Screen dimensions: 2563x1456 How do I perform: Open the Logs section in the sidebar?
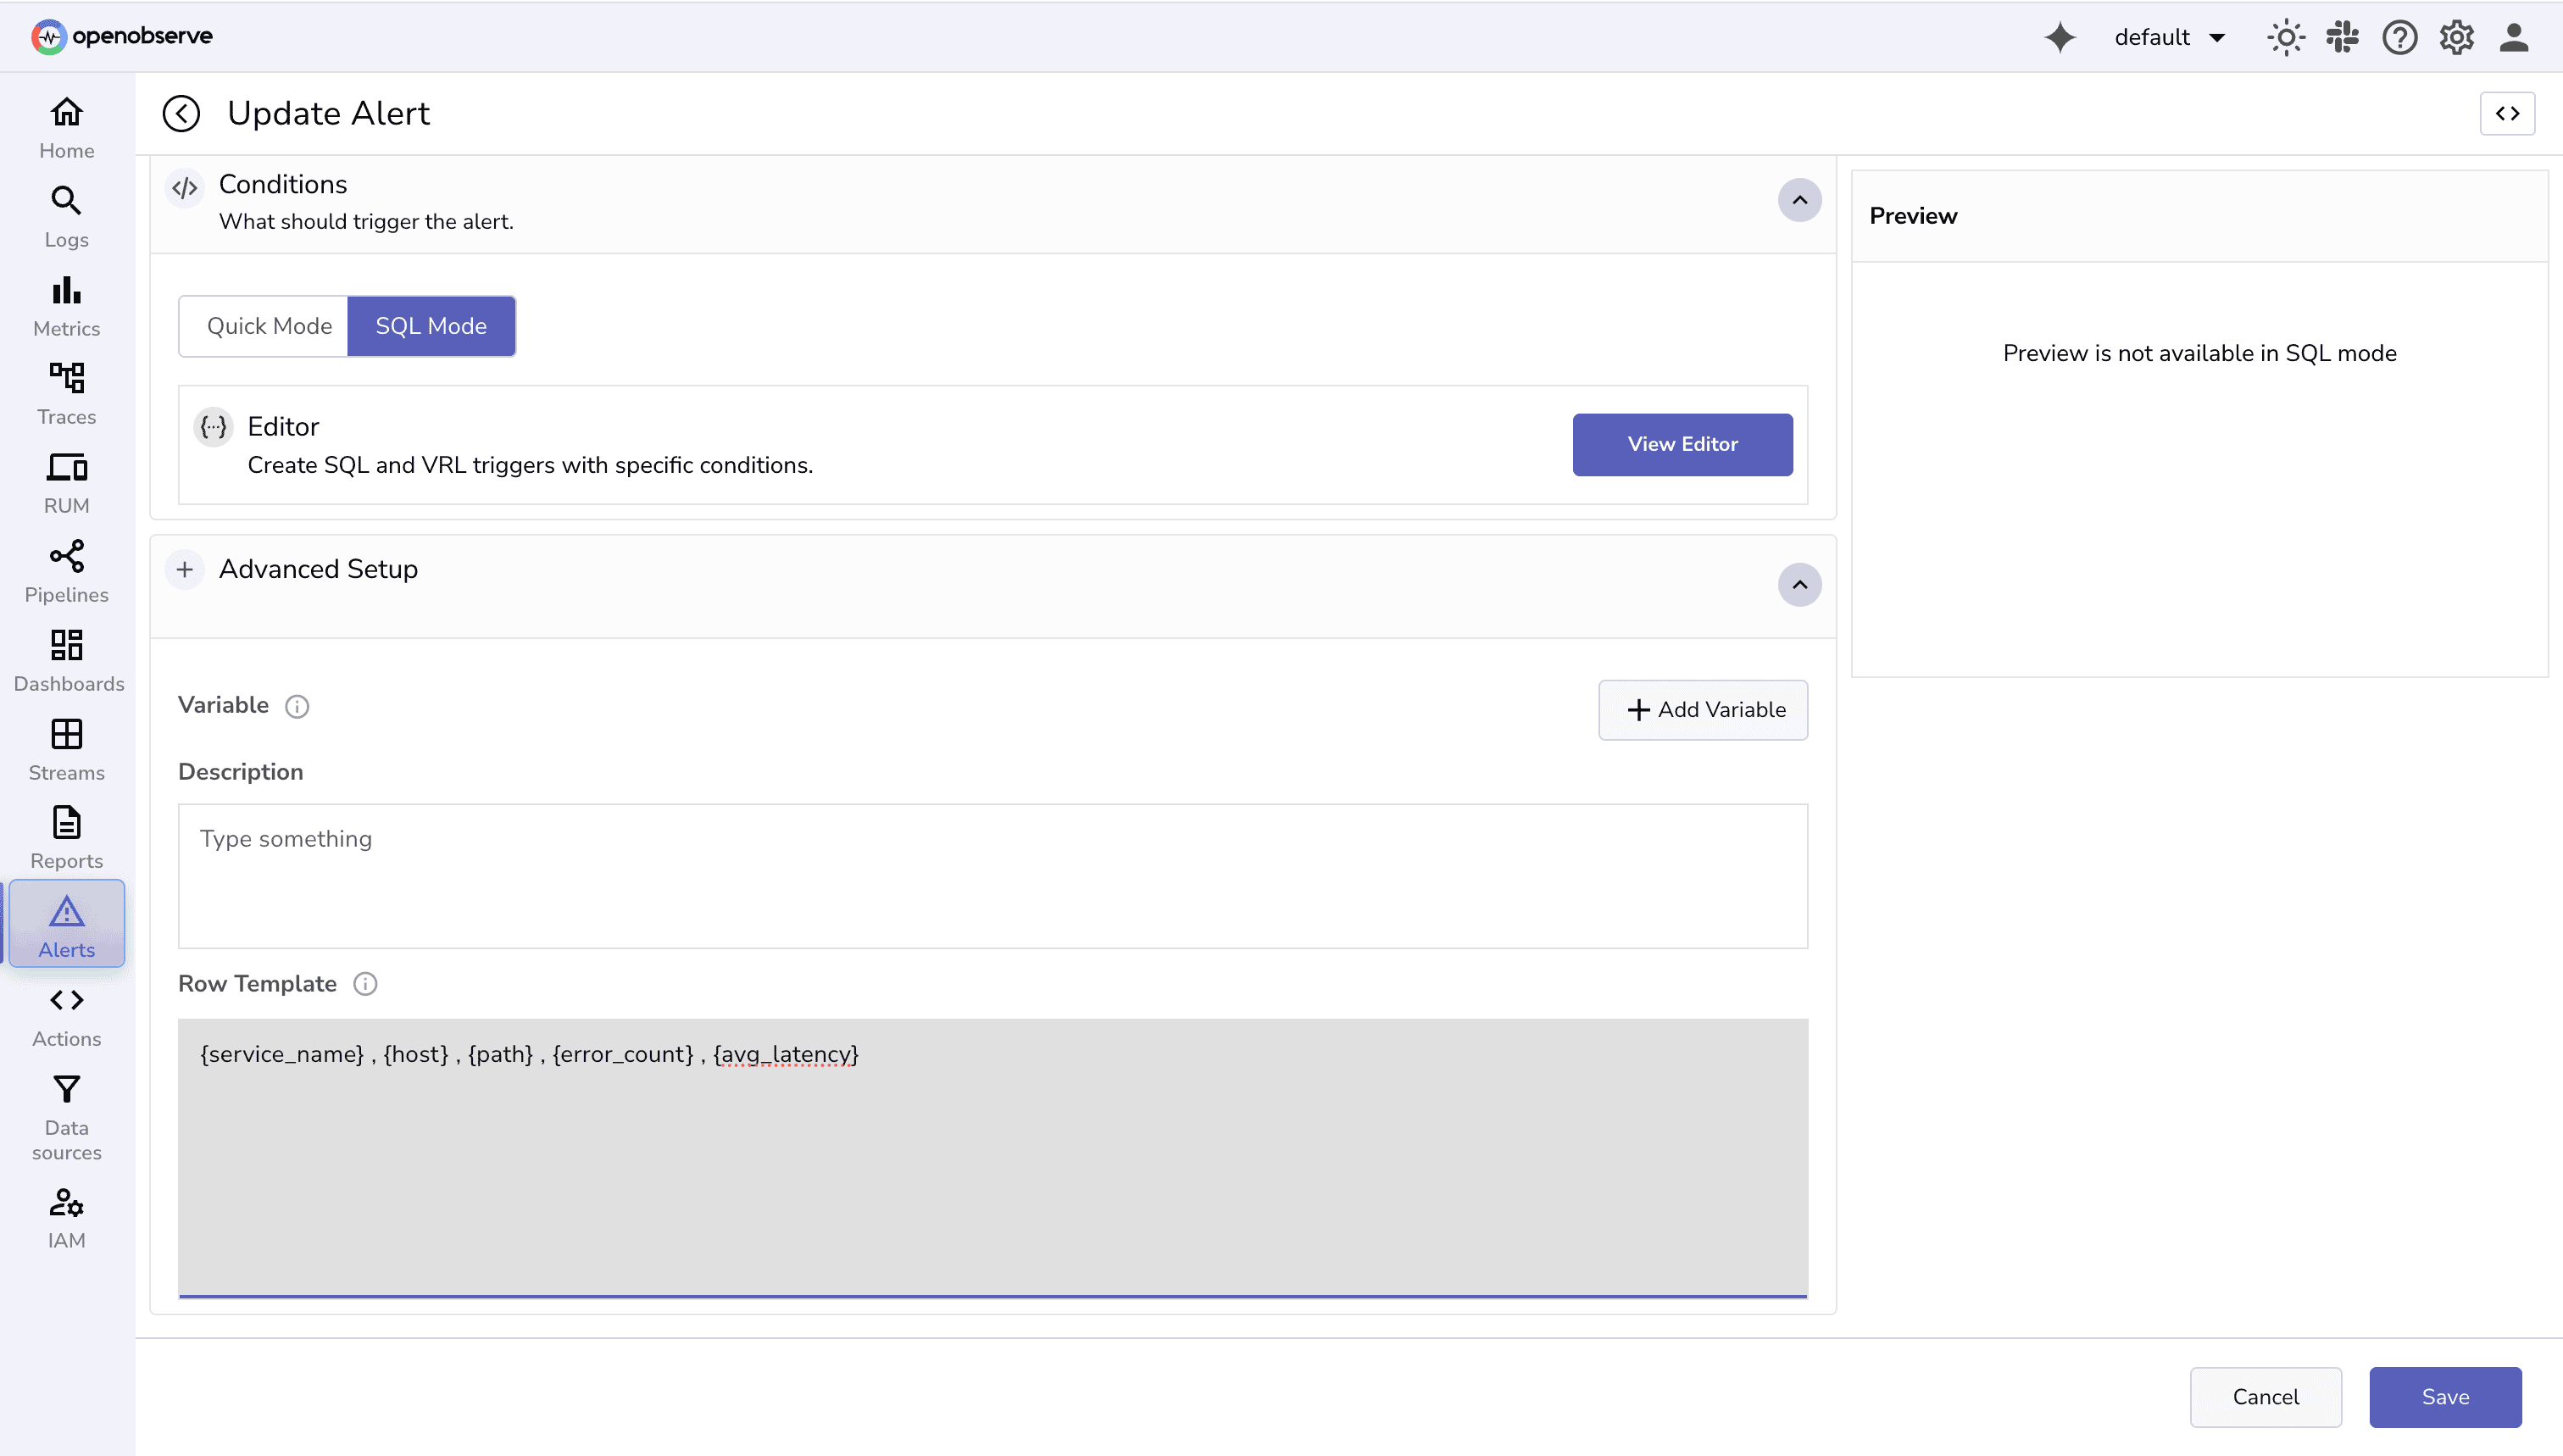(65, 214)
